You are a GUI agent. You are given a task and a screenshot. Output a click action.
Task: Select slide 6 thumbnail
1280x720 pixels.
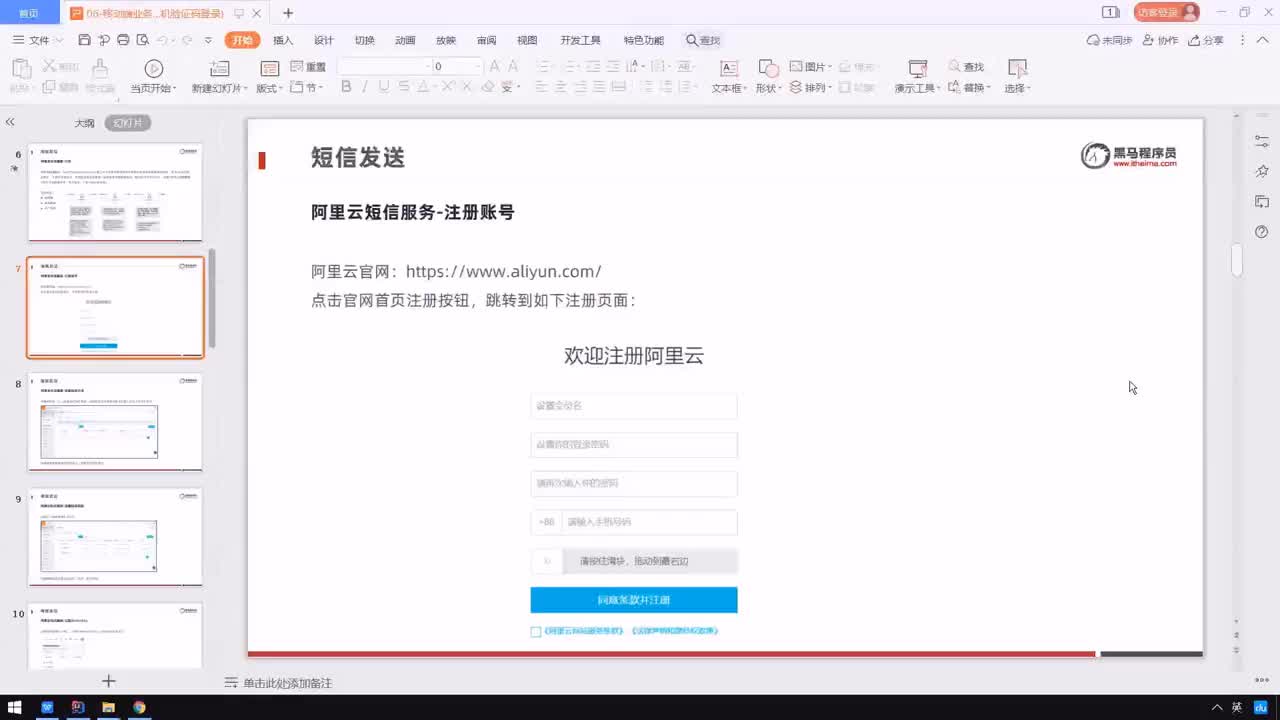tap(115, 192)
